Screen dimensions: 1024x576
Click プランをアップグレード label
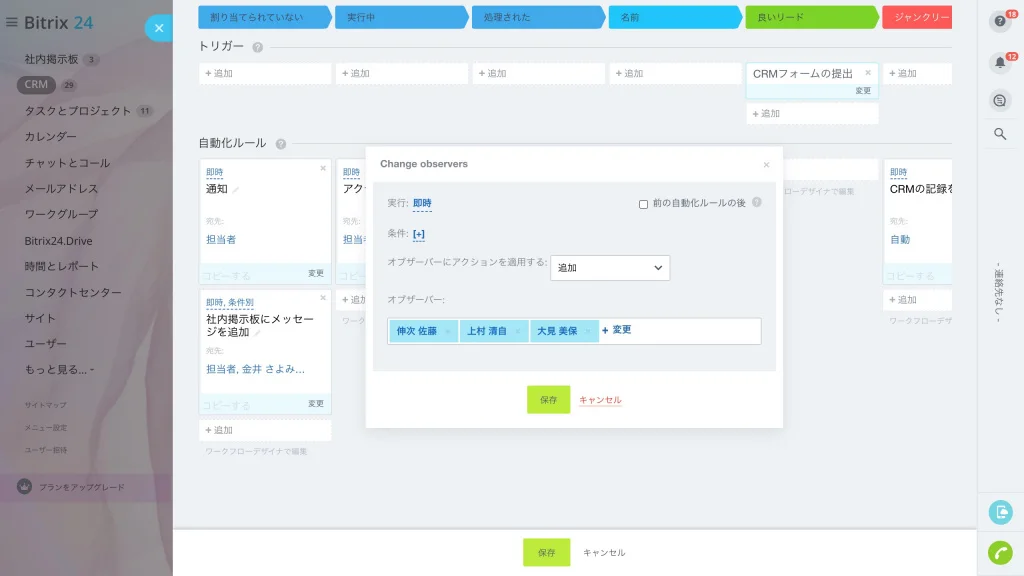pyautogui.click(x=82, y=487)
